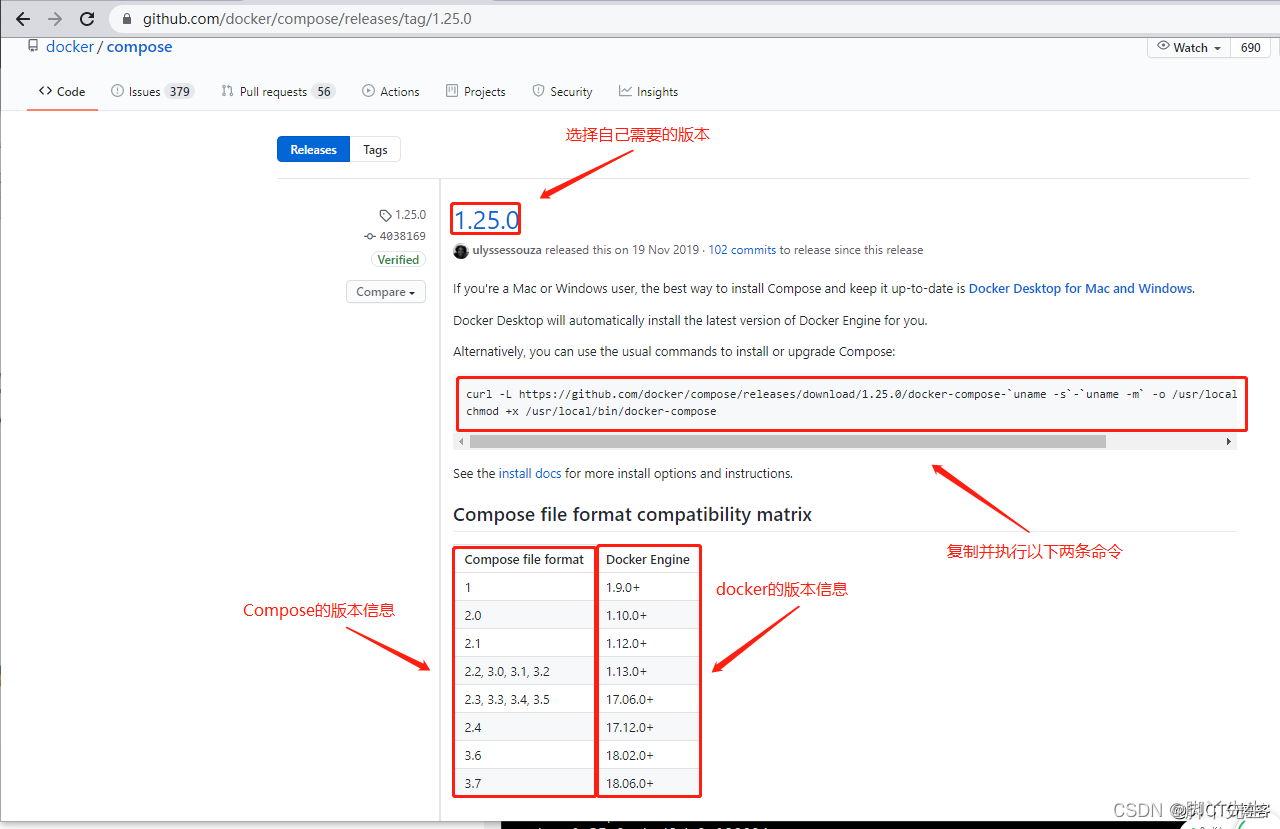
Task: Click the '17.06.0+' Docker Engine cell
Action: point(648,700)
